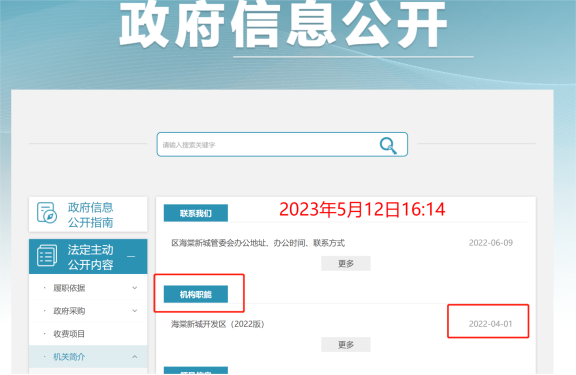Click 更多 under 联系我们 section

[x=346, y=264]
